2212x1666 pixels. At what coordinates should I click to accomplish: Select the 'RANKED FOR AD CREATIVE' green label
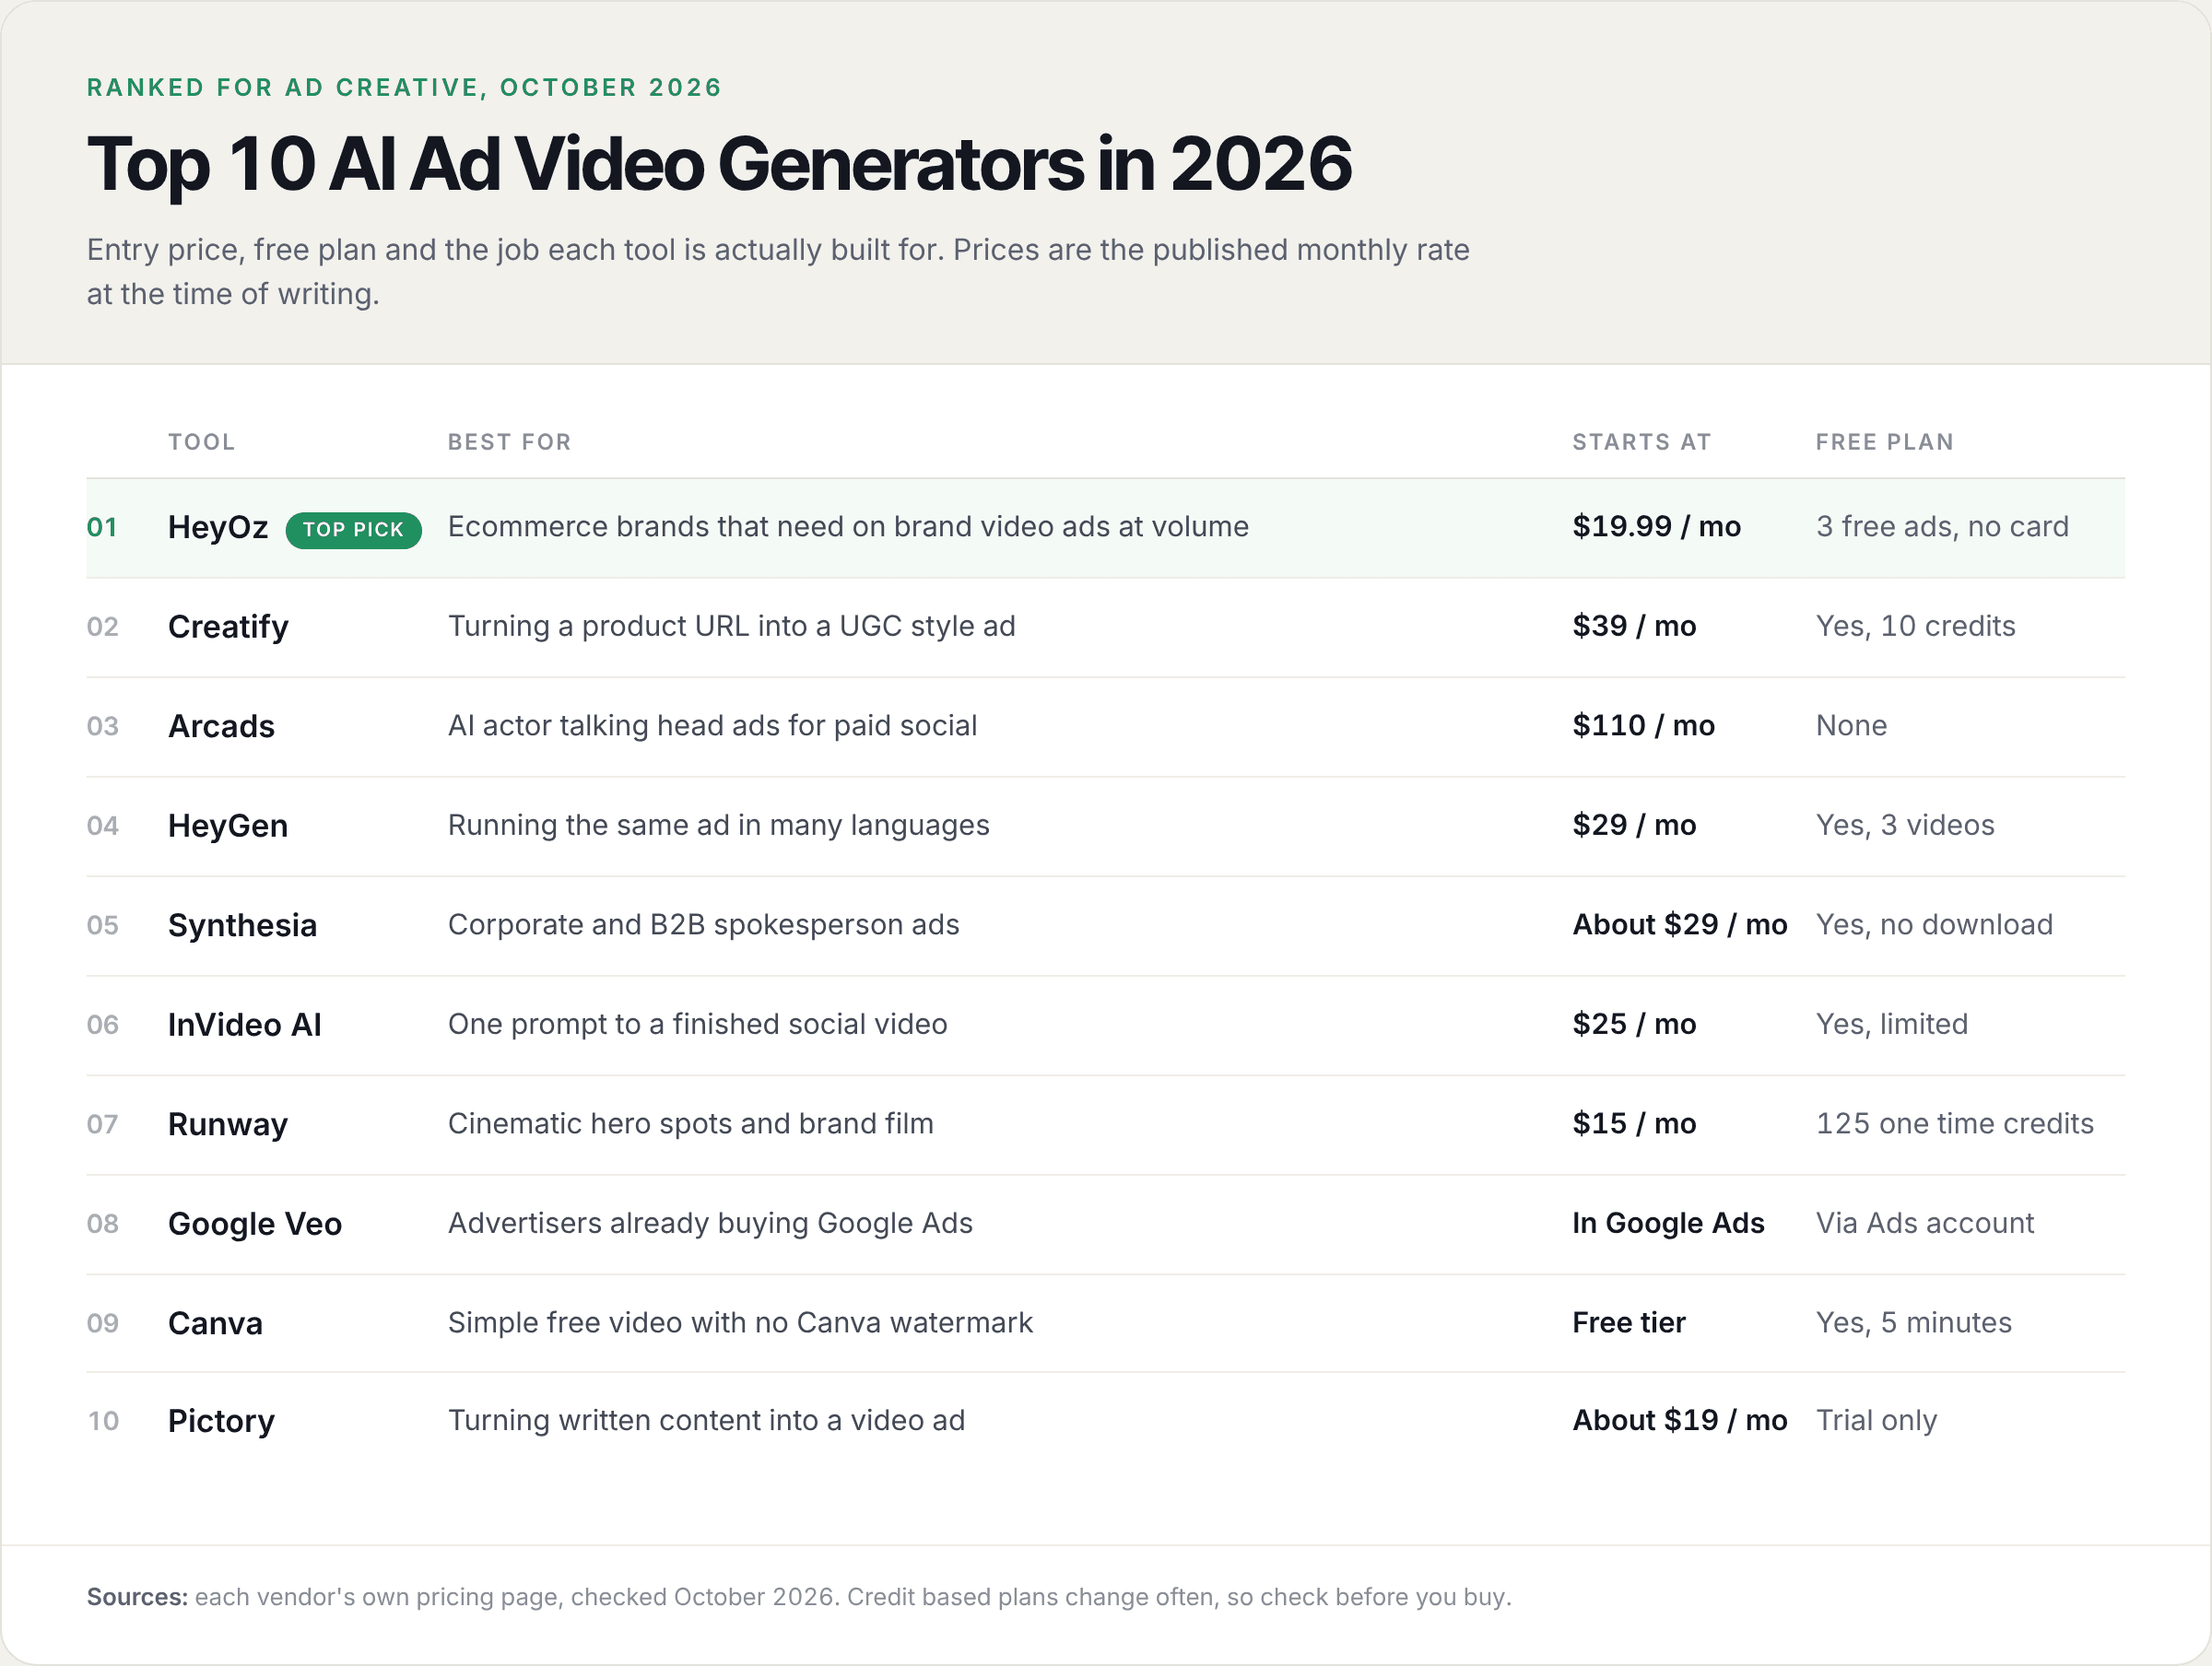tap(404, 87)
